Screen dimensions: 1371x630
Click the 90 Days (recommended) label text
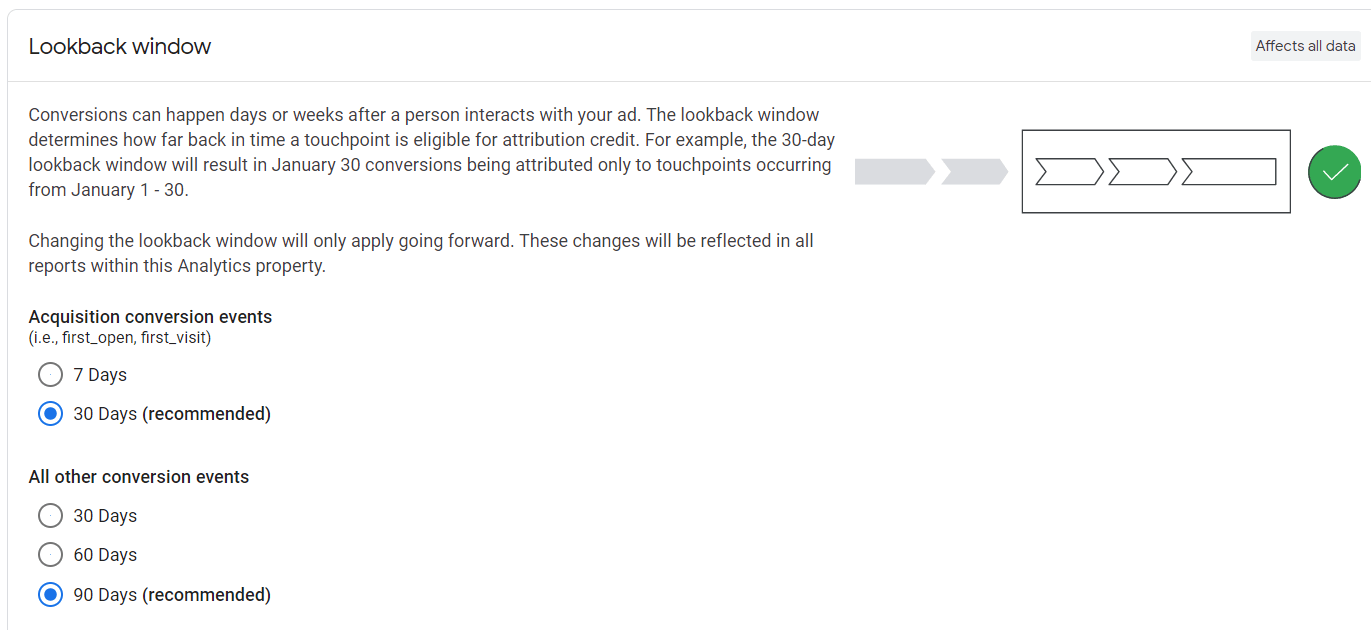pos(172,594)
